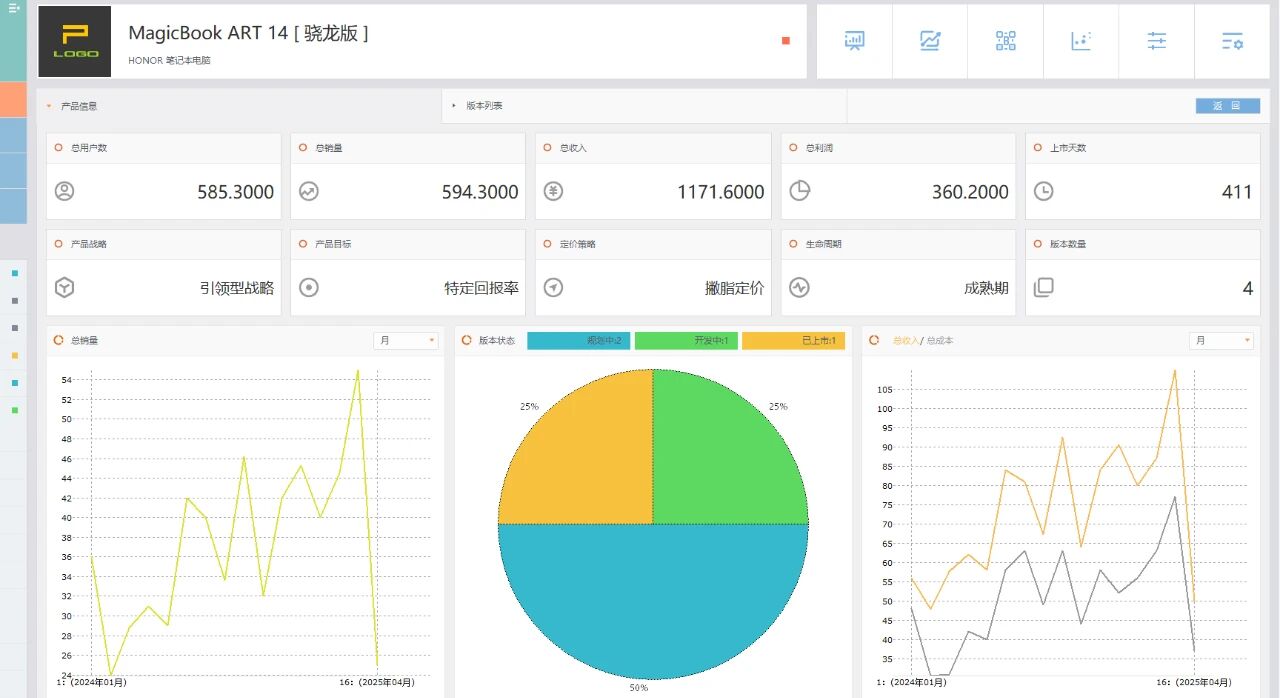Click the user icon on the 总用户数 card

[x=64, y=191]
